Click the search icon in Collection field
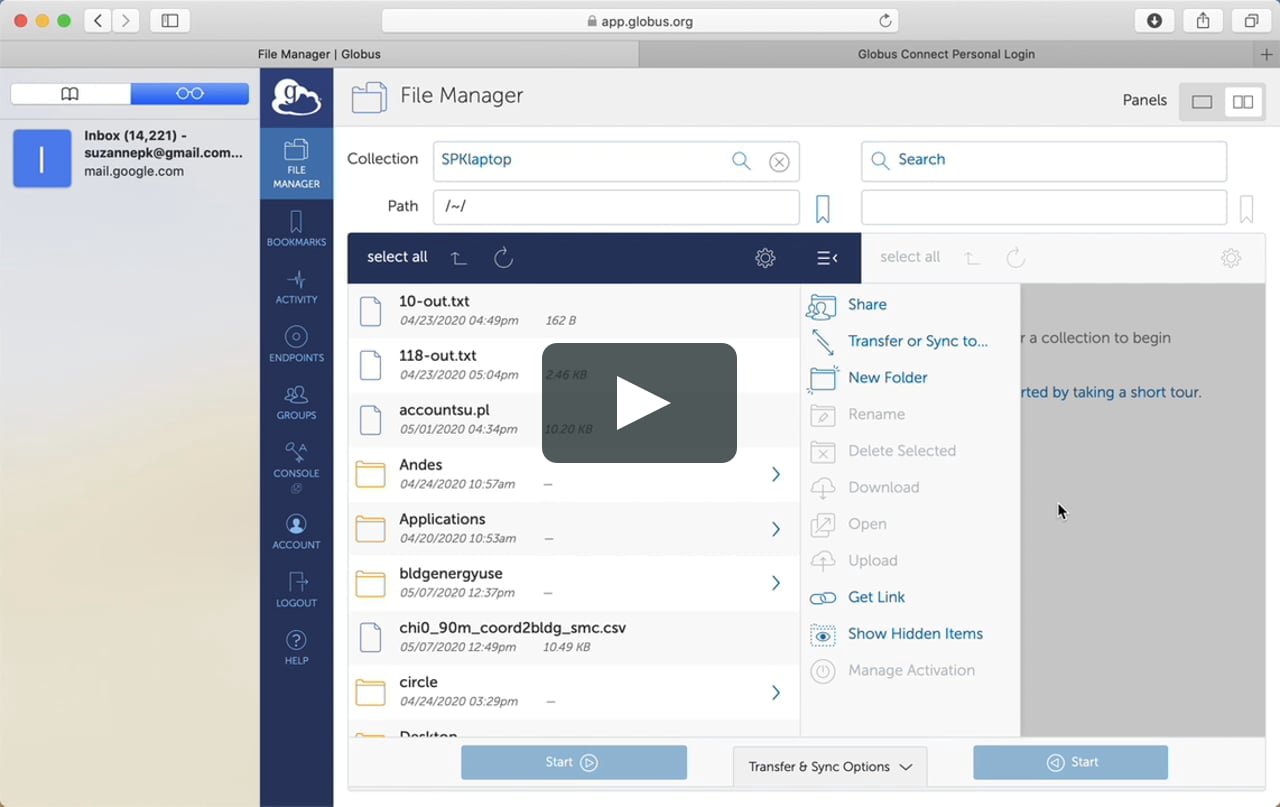This screenshot has width=1280, height=807. click(741, 160)
